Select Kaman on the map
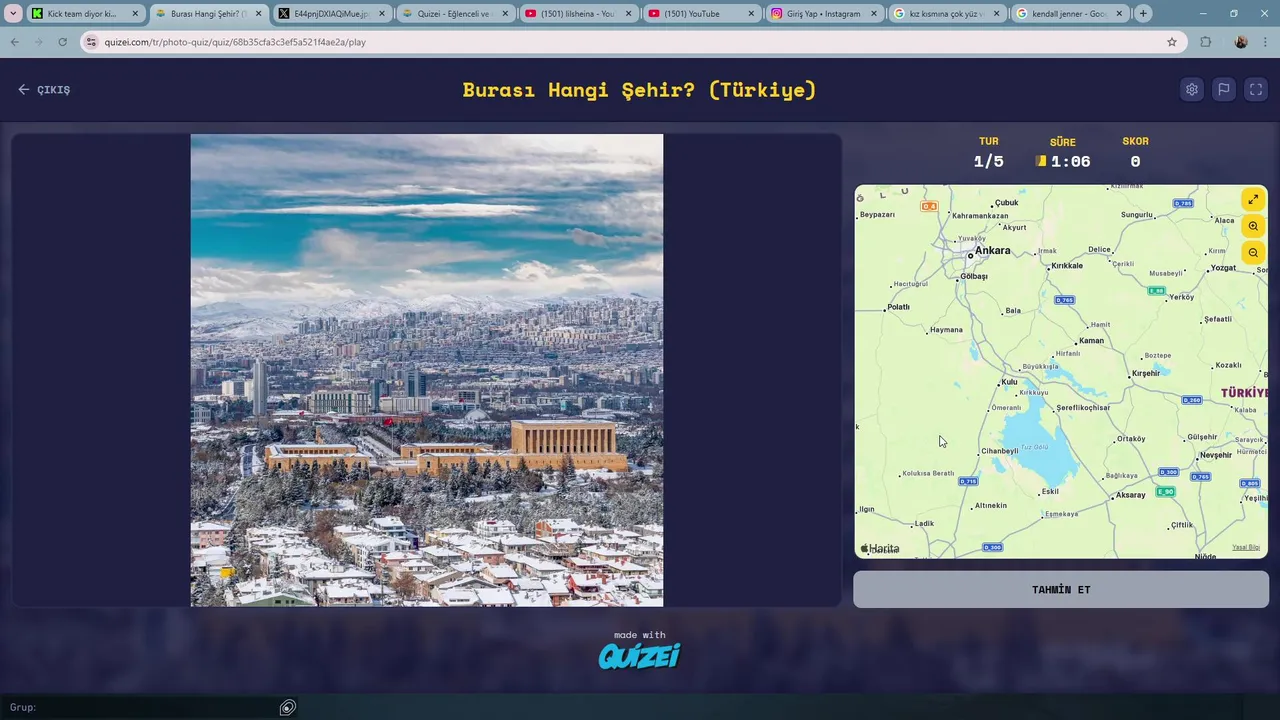 click(1091, 341)
